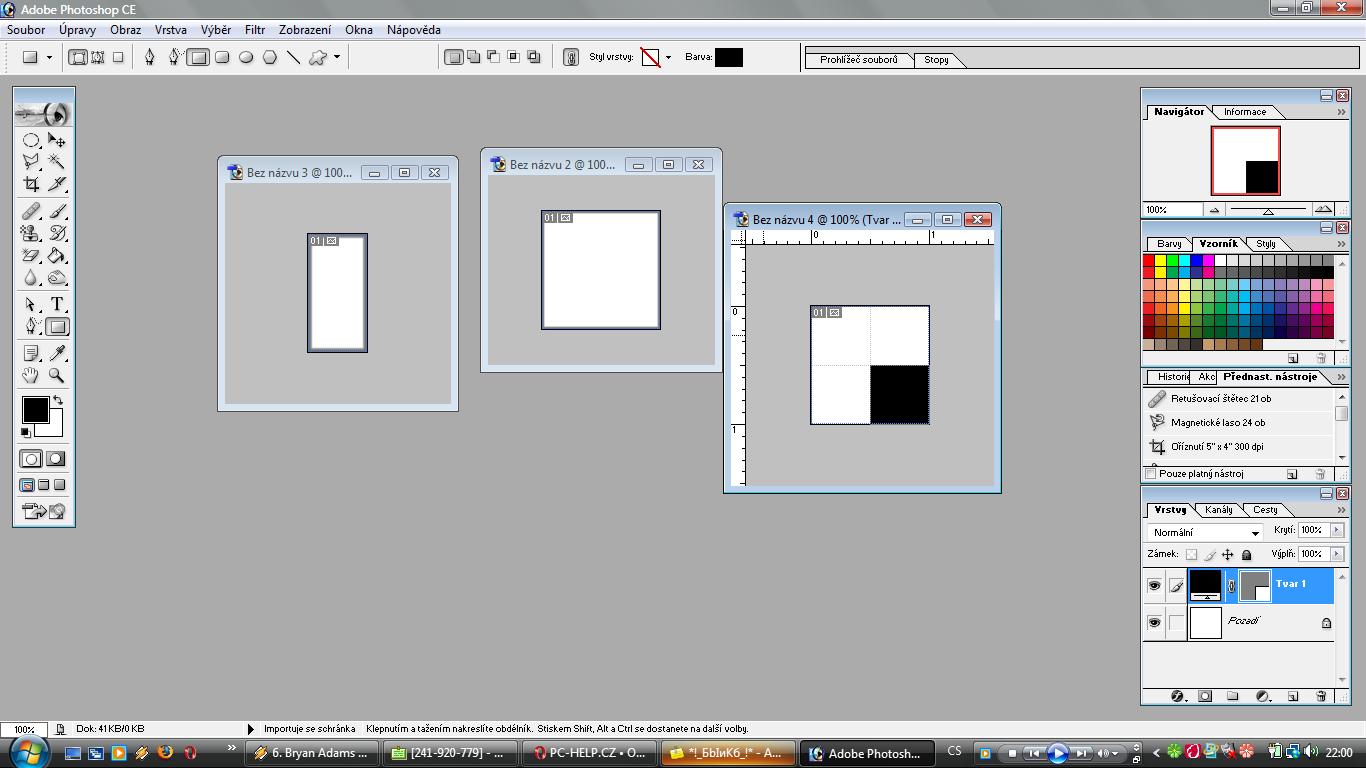Image resolution: width=1366 pixels, height=768 pixels.
Task: Pick the Type (T) tool
Action: click(57, 304)
